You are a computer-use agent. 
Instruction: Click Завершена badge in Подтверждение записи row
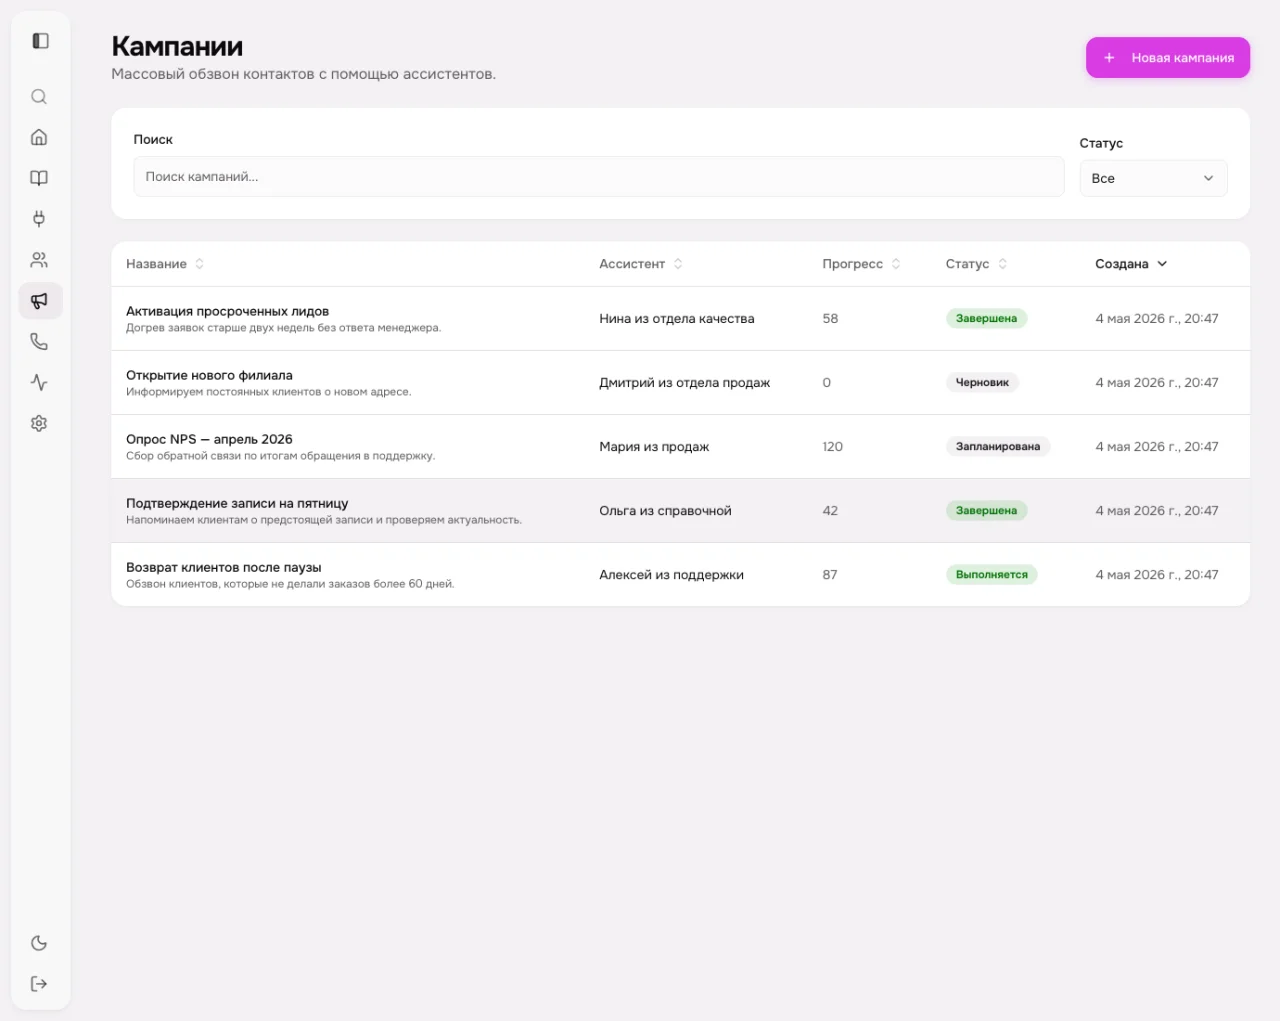[986, 511]
